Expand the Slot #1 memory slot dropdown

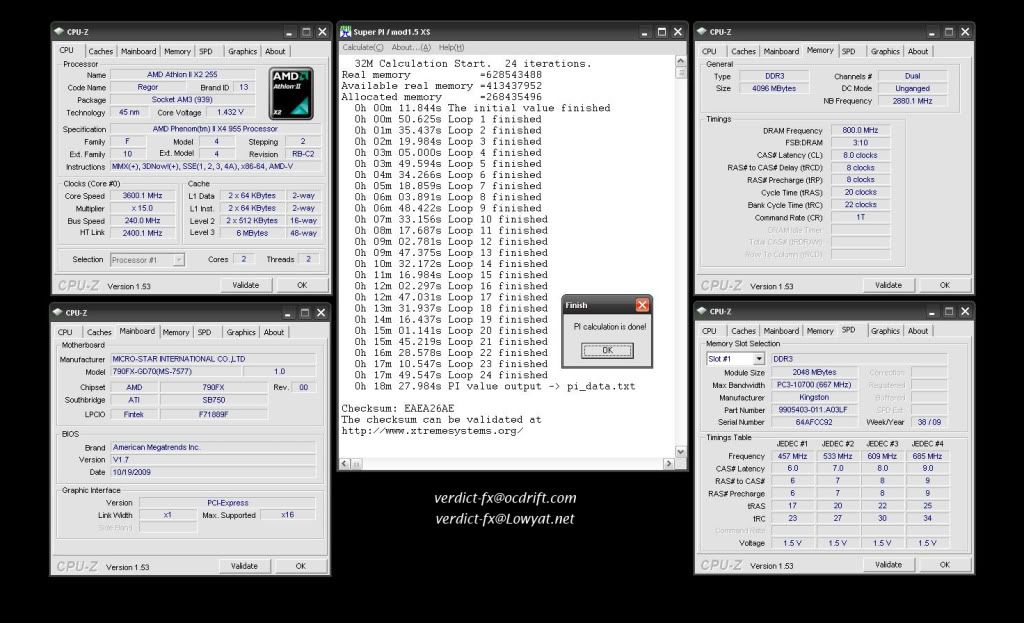[759, 359]
